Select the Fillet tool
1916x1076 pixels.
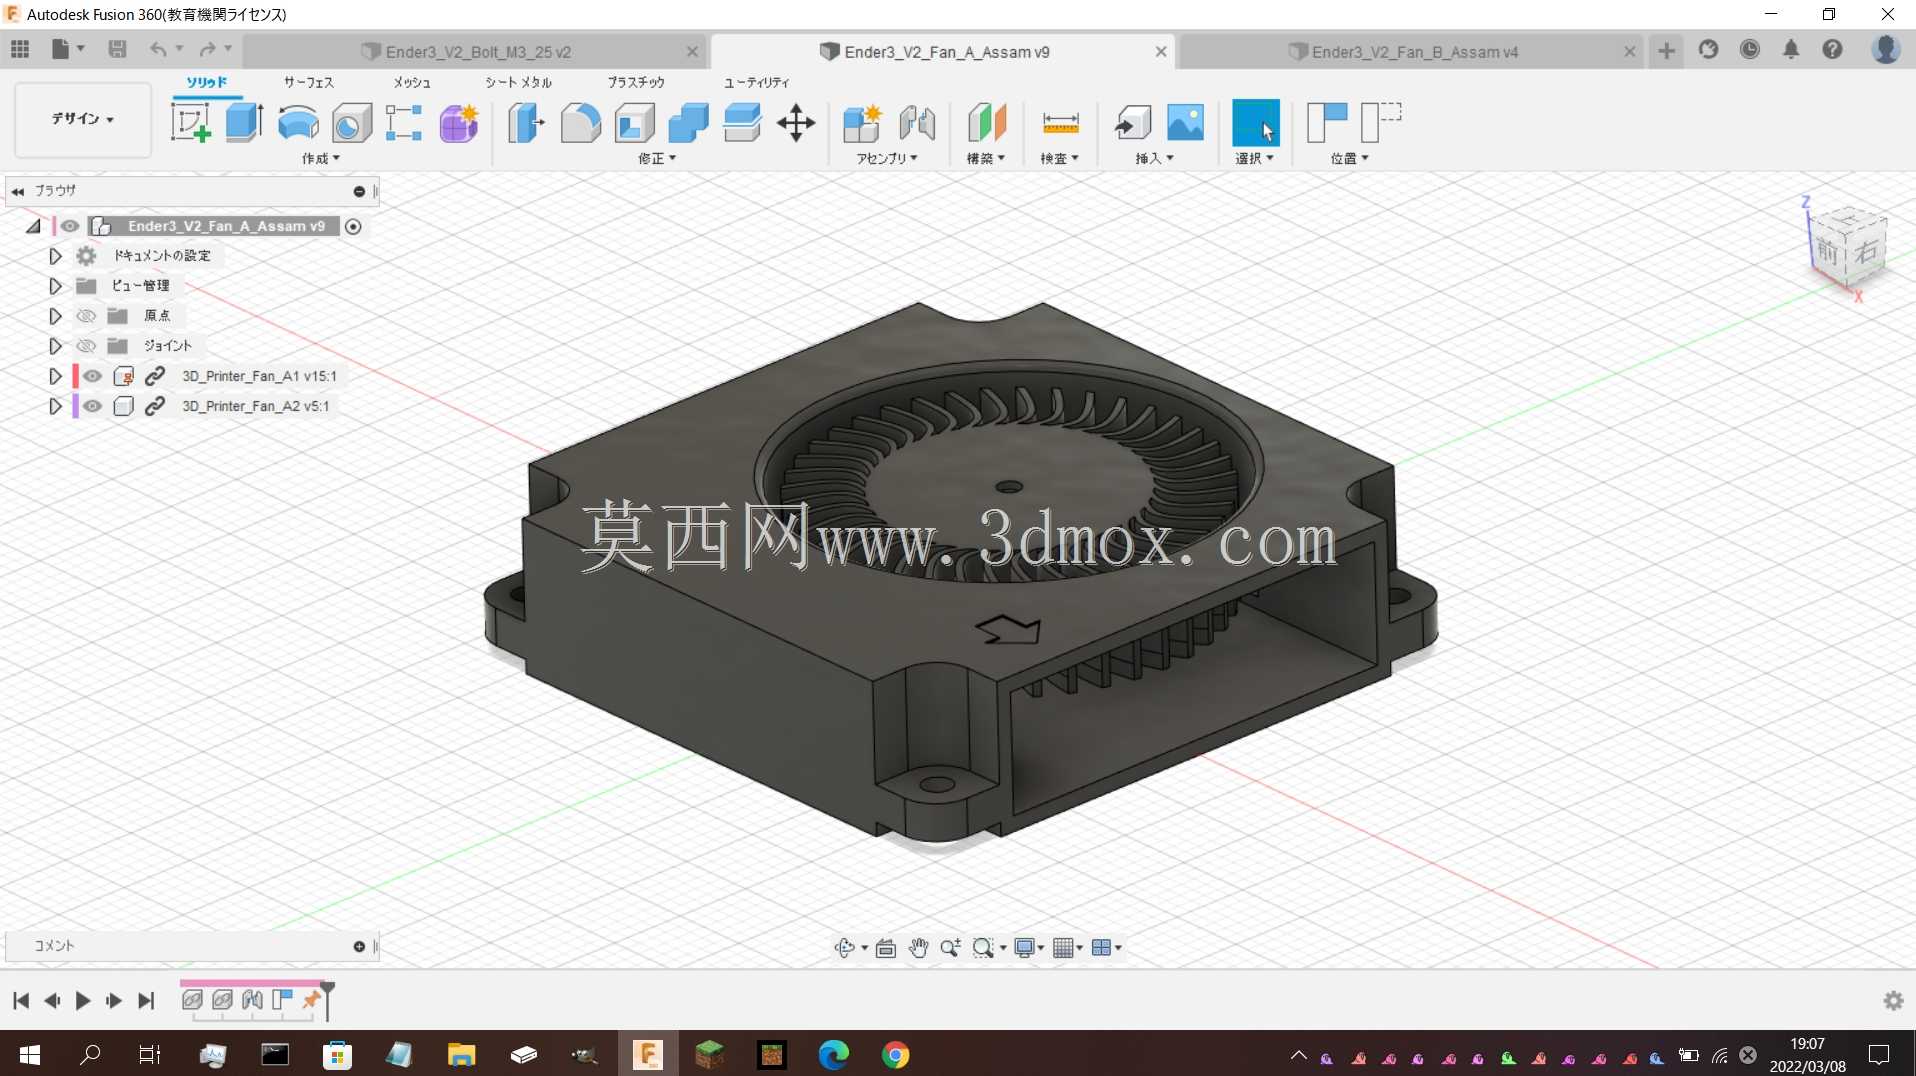pyautogui.click(x=581, y=123)
